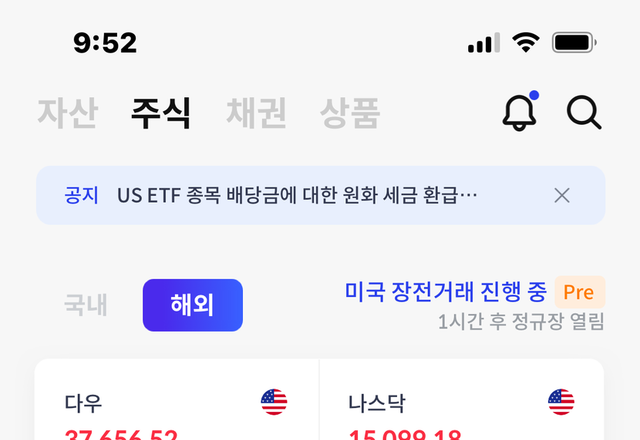This screenshot has height=440, width=640.
Task: Switch to the 채권 tab
Action: (x=256, y=113)
